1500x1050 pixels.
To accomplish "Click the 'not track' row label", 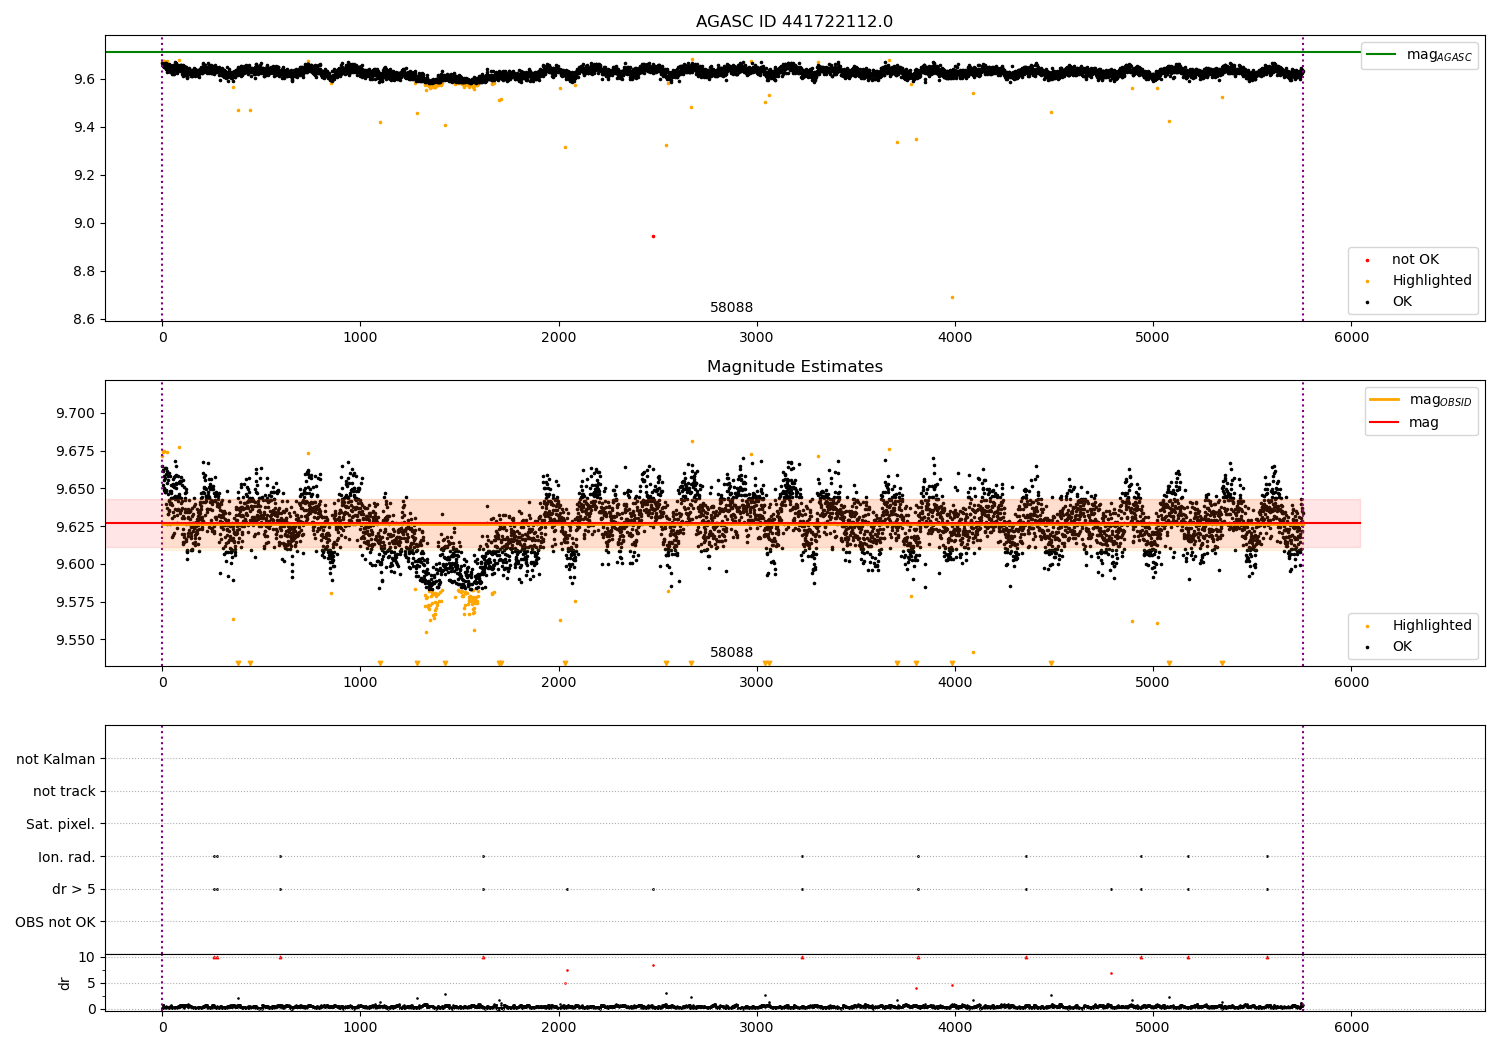I will pyautogui.click(x=64, y=792).
